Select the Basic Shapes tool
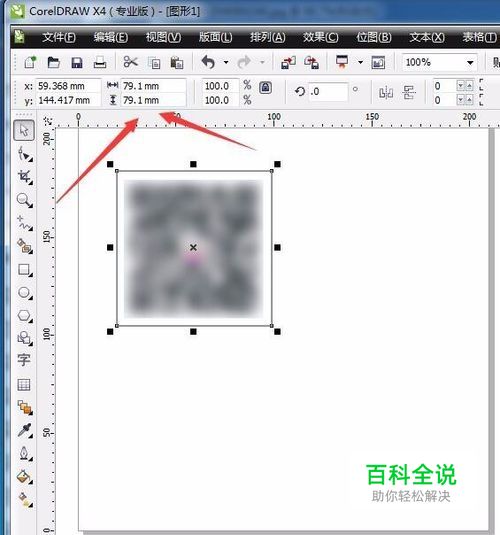Viewport: 500px width, 535px height. click(x=25, y=338)
